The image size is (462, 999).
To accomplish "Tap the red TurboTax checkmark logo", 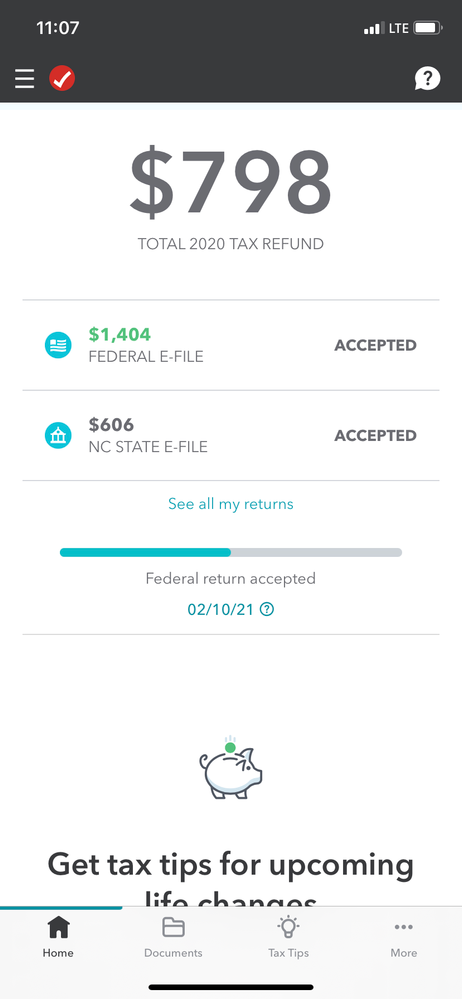I will [x=62, y=79].
